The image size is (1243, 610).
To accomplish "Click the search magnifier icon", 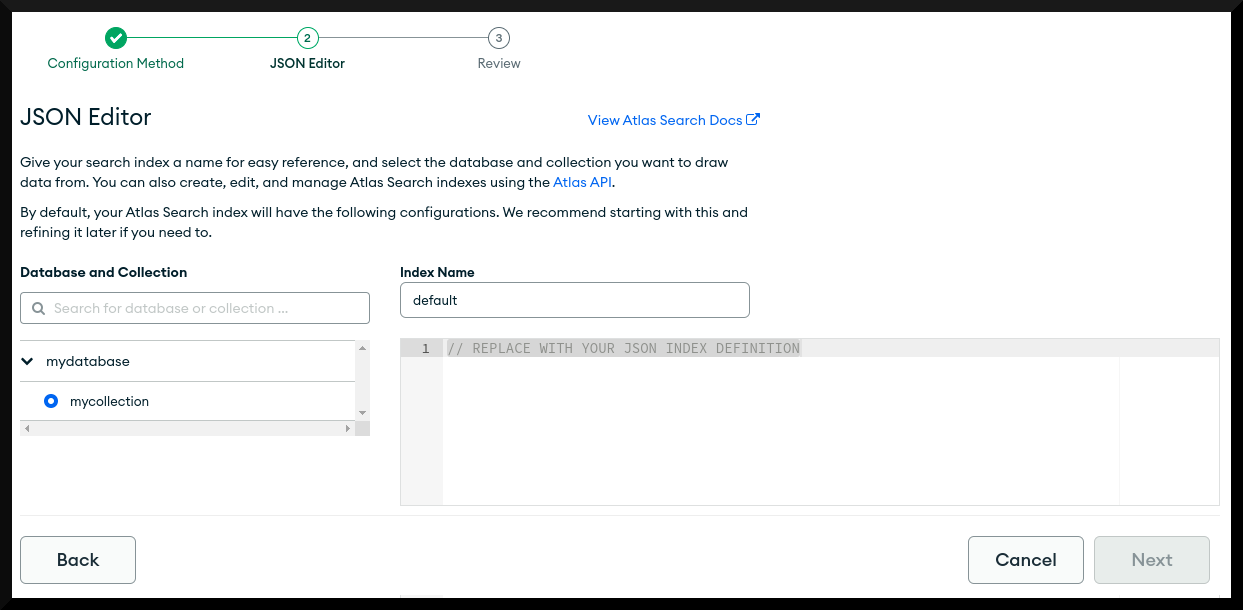I will pyautogui.click(x=38, y=307).
